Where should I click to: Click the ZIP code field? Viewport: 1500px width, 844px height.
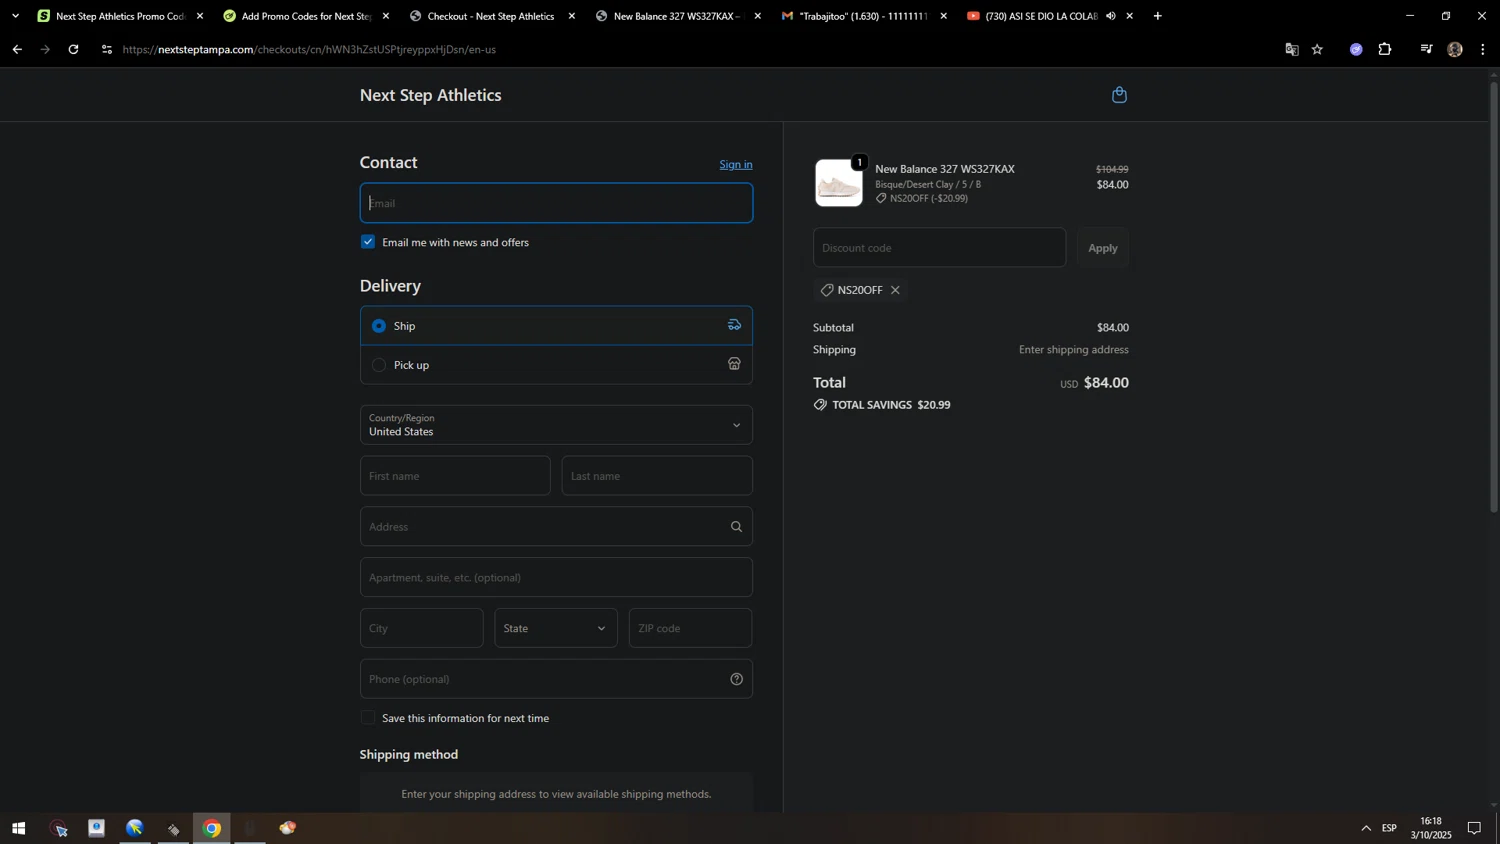[691, 628]
